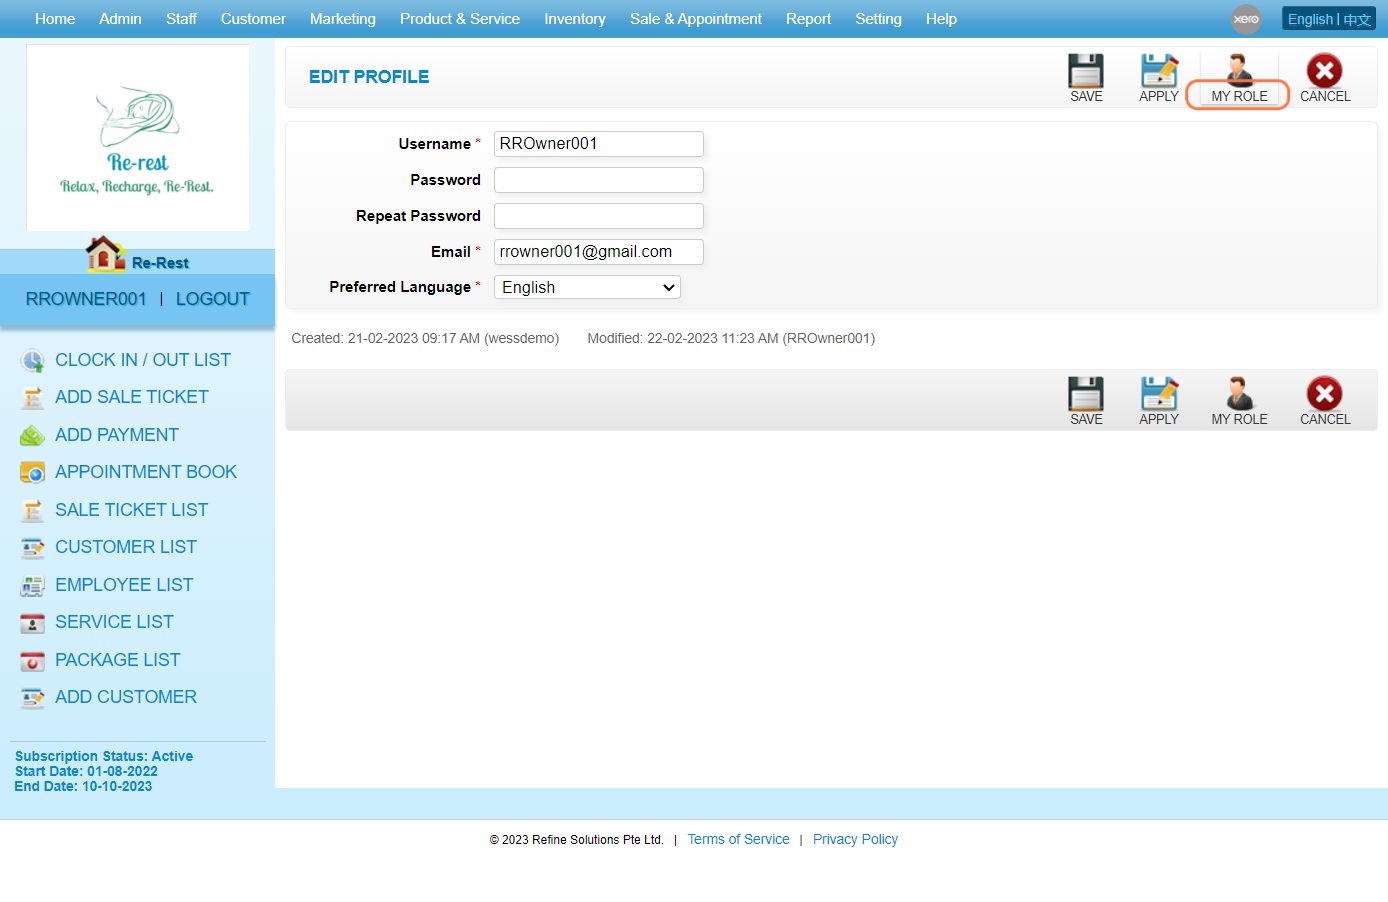Click the bottom APPLY icon
1388x902 pixels.
[1159, 394]
